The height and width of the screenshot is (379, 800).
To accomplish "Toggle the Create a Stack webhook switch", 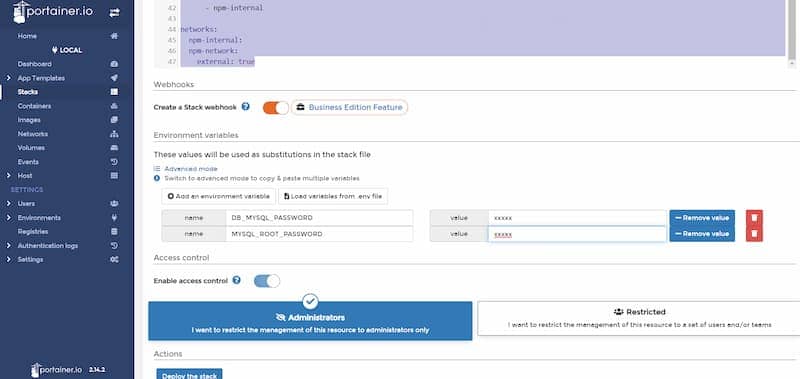I will [276, 108].
